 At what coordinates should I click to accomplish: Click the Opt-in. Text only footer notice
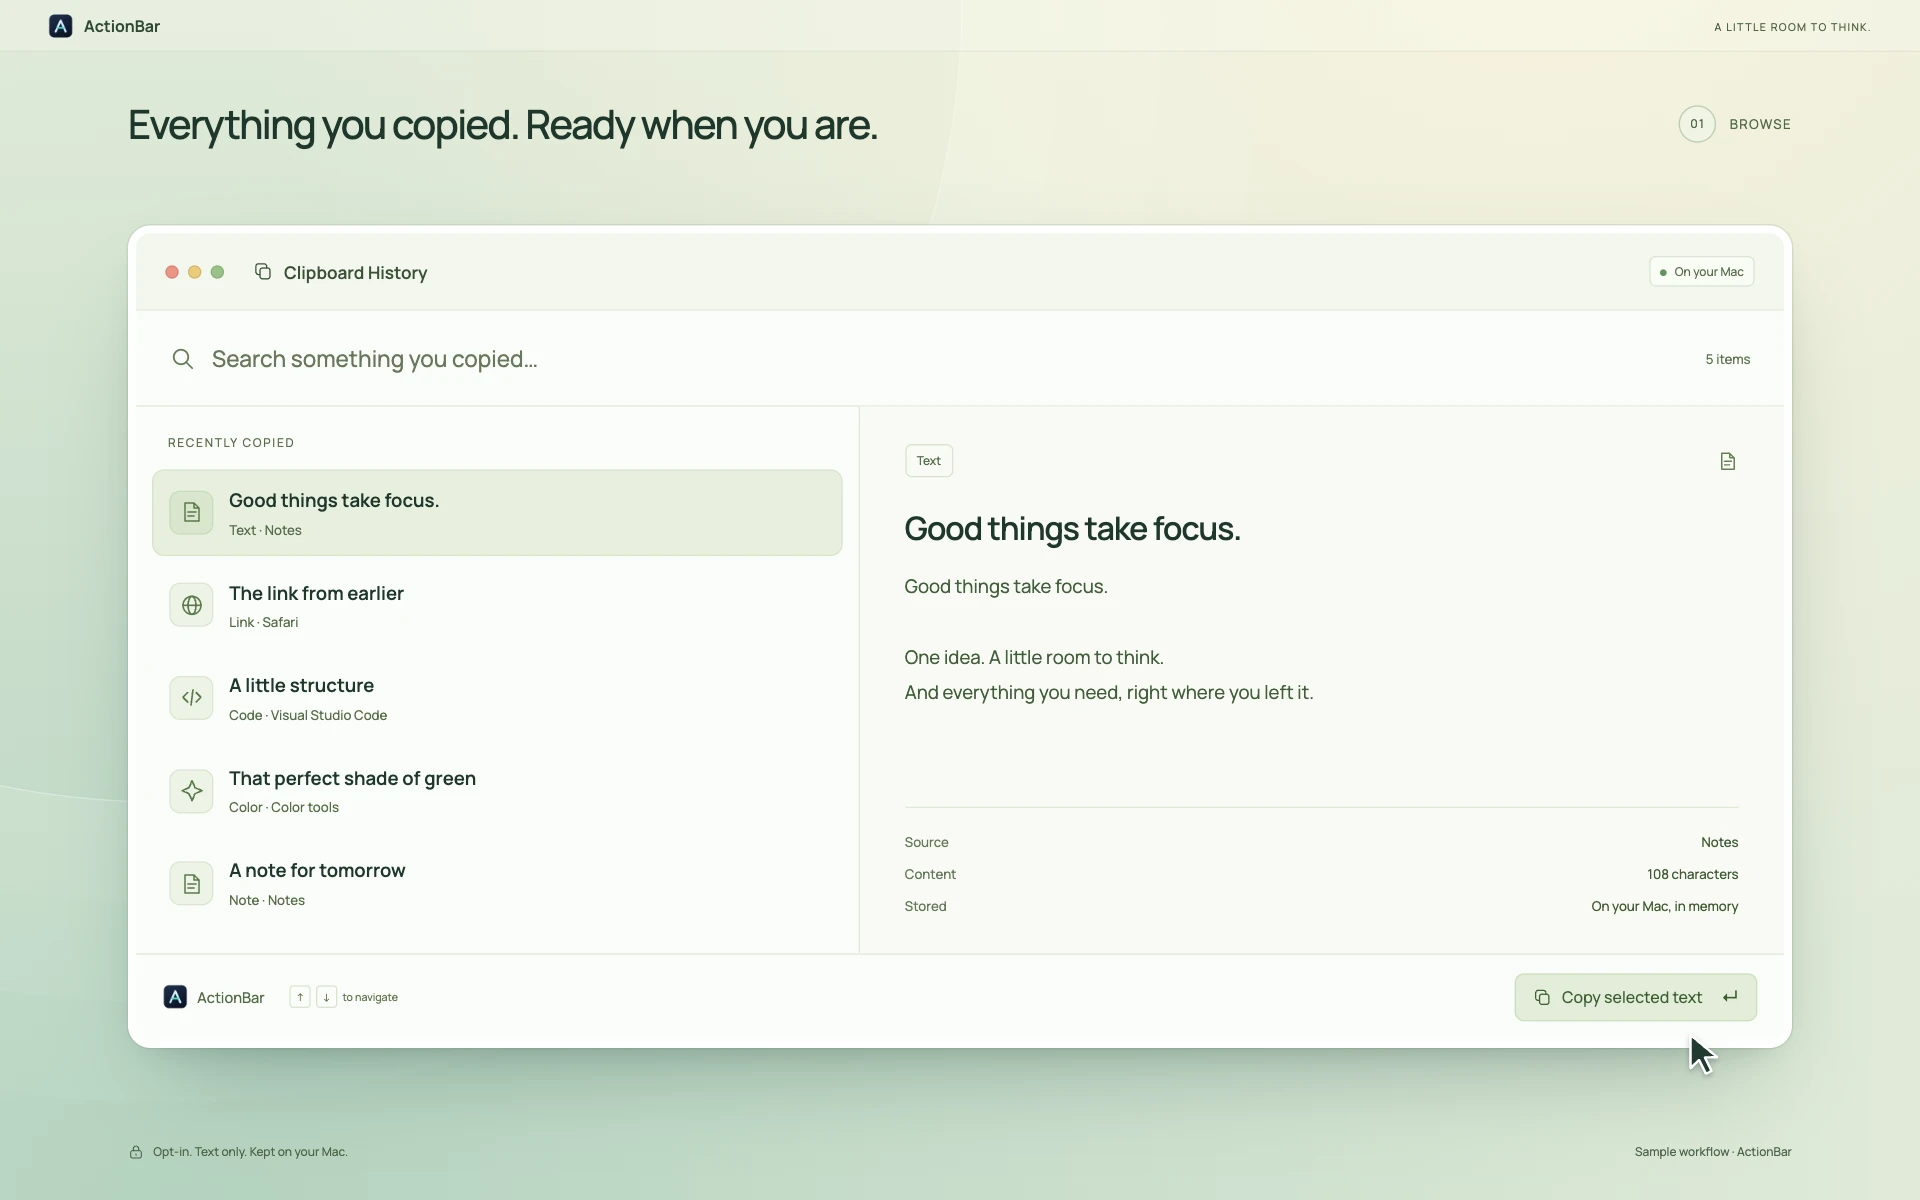250,1152
